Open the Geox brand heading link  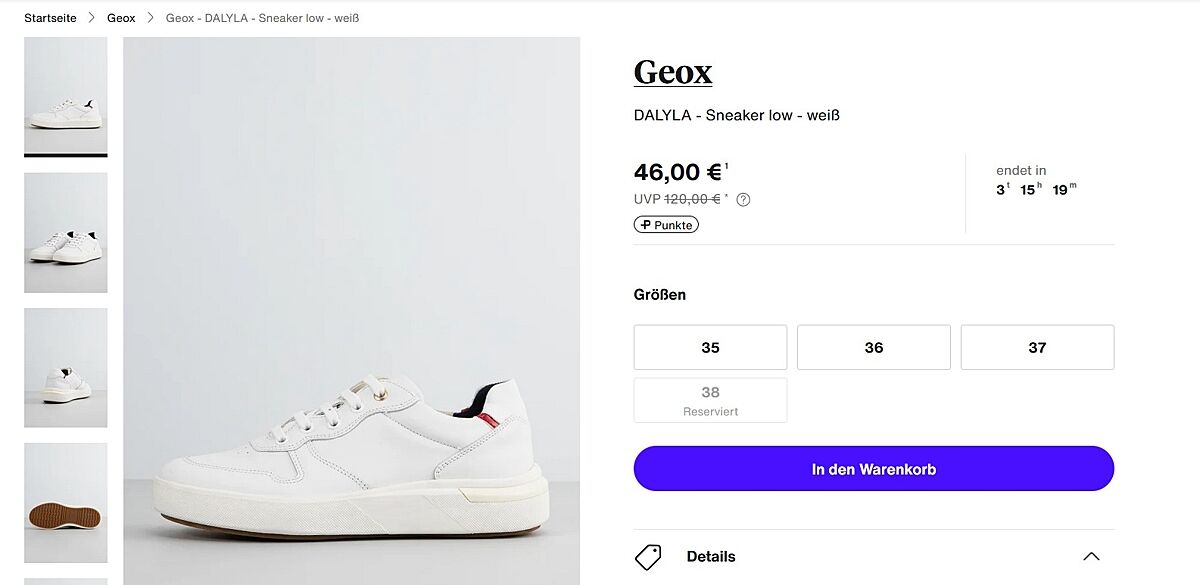[x=673, y=72]
